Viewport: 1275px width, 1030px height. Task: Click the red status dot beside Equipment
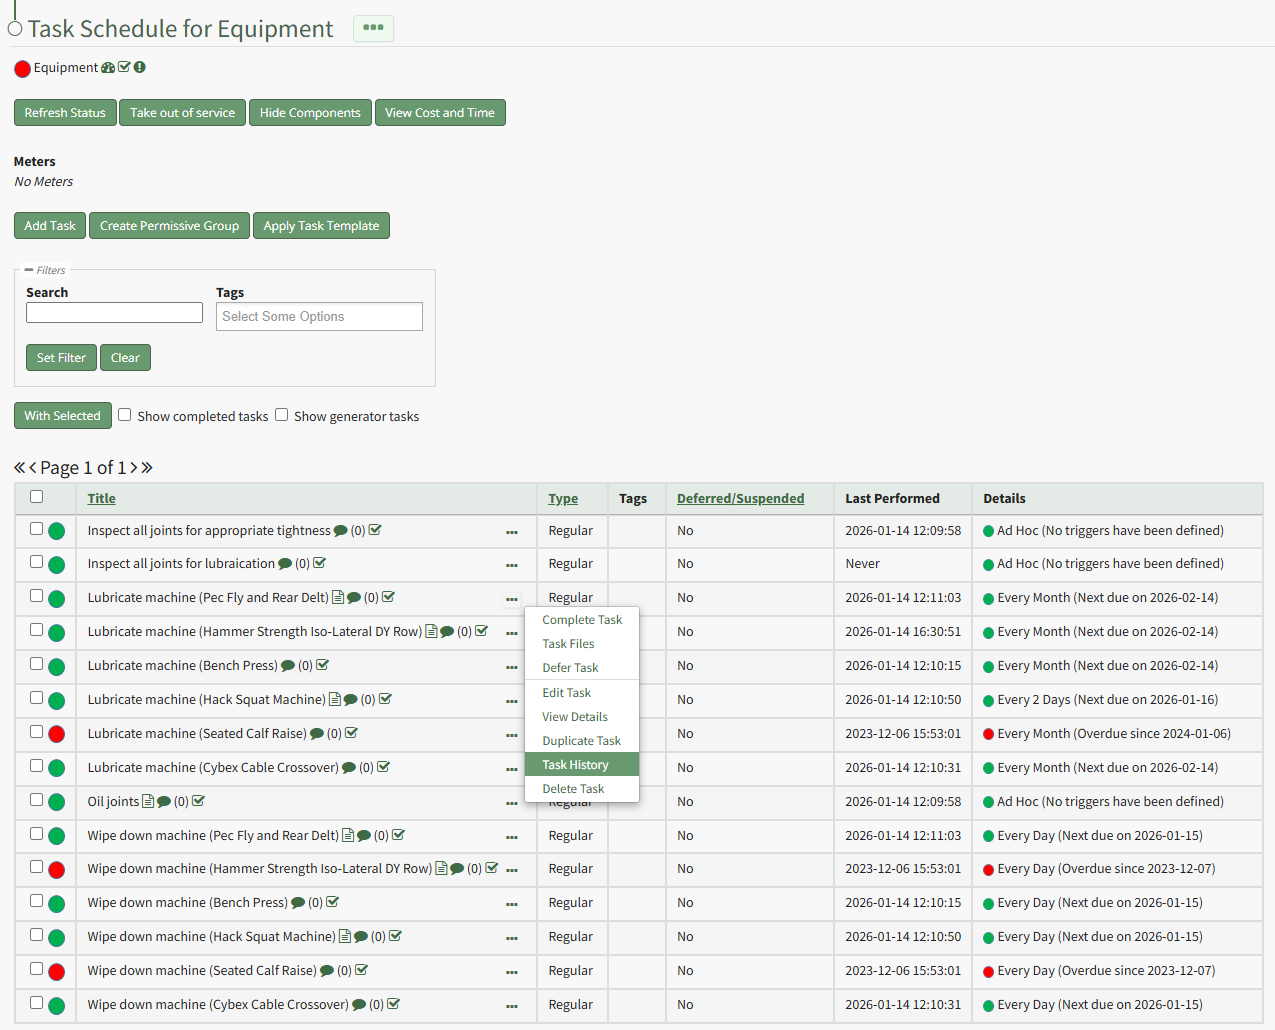pyautogui.click(x=22, y=69)
